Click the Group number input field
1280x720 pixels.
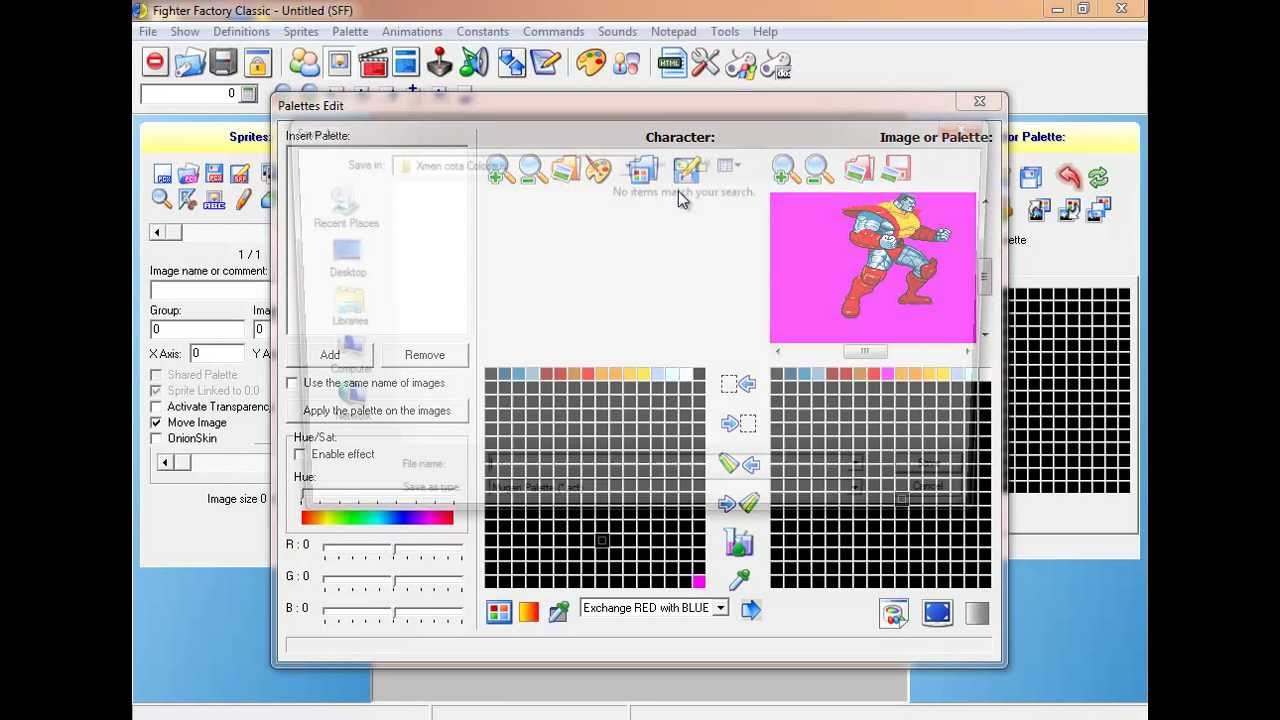tap(197, 329)
